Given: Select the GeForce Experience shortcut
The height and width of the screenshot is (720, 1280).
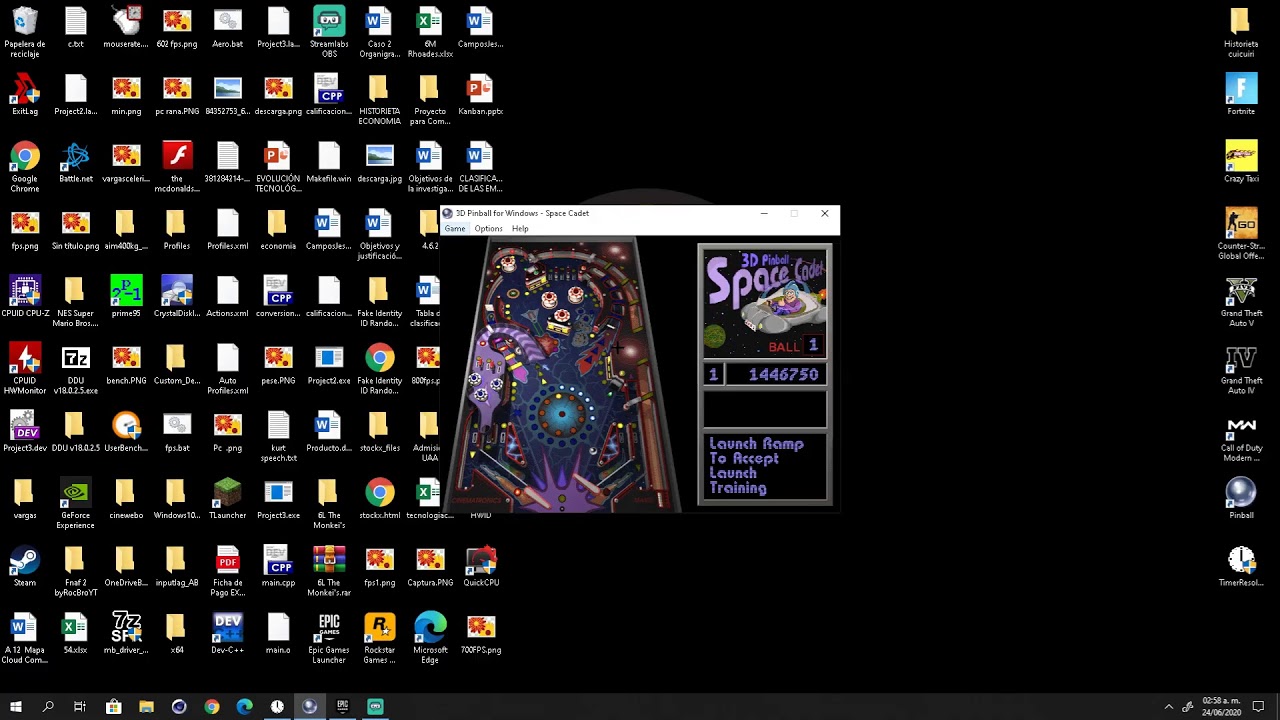Looking at the screenshot, I should tap(76, 504).
